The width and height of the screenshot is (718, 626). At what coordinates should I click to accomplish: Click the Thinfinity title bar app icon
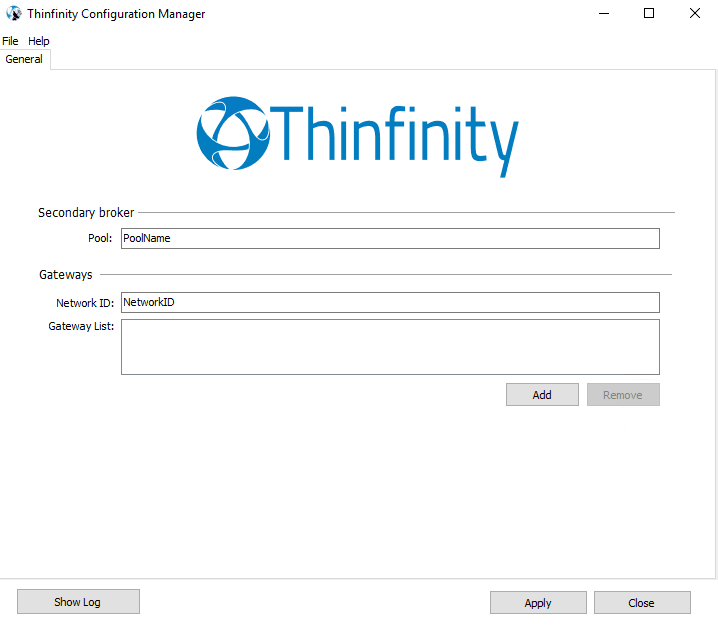pyautogui.click(x=14, y=13)
